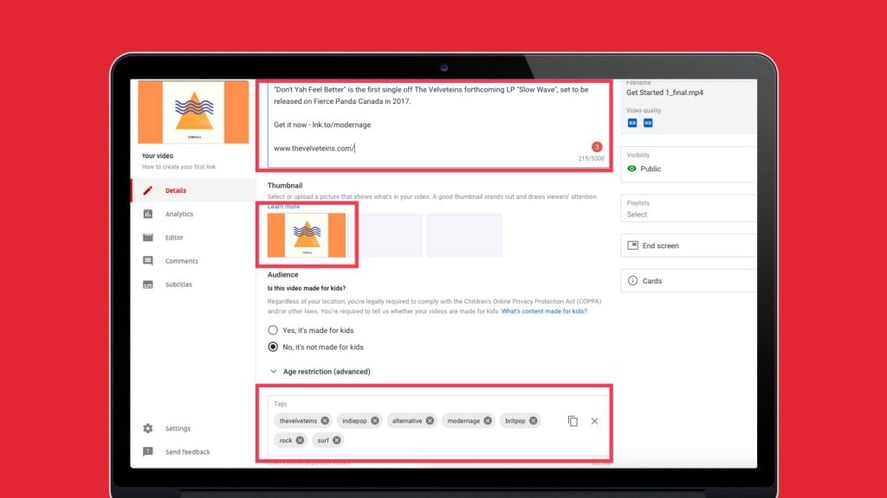Image resolution: width=887 pixels, height=498 pixels.
Task: Click inside the description text field
Action: (436, 125)
